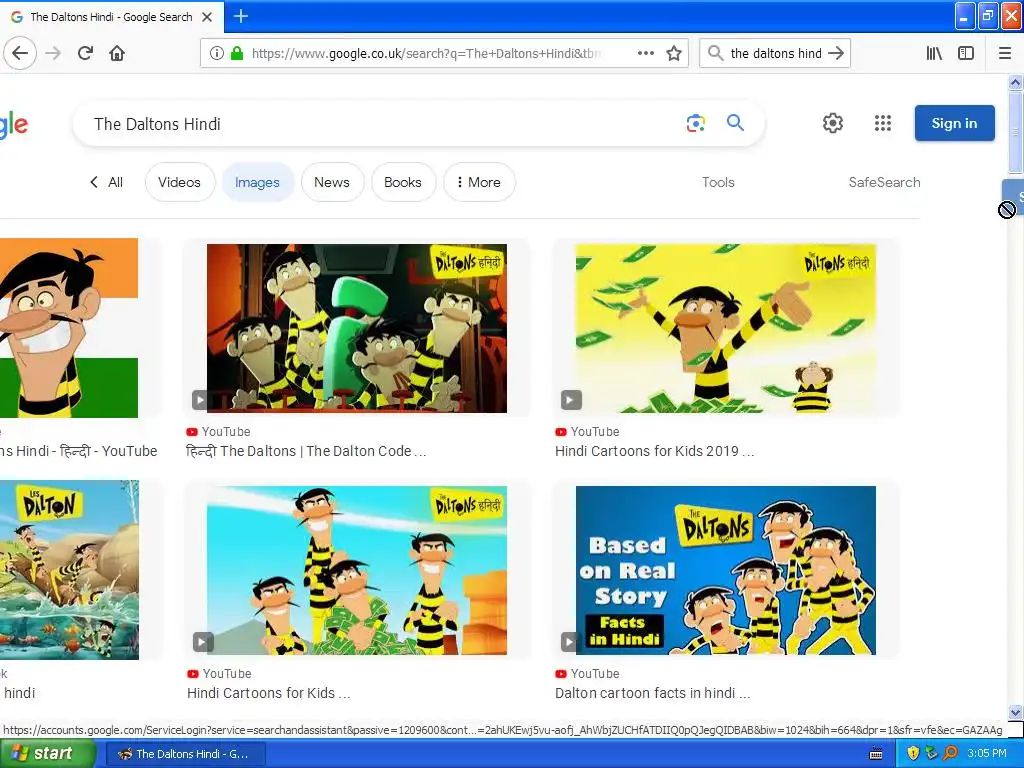Open the browser home page icon
Viewport: 1024px width, 768px height.
[x=117, y=53]
